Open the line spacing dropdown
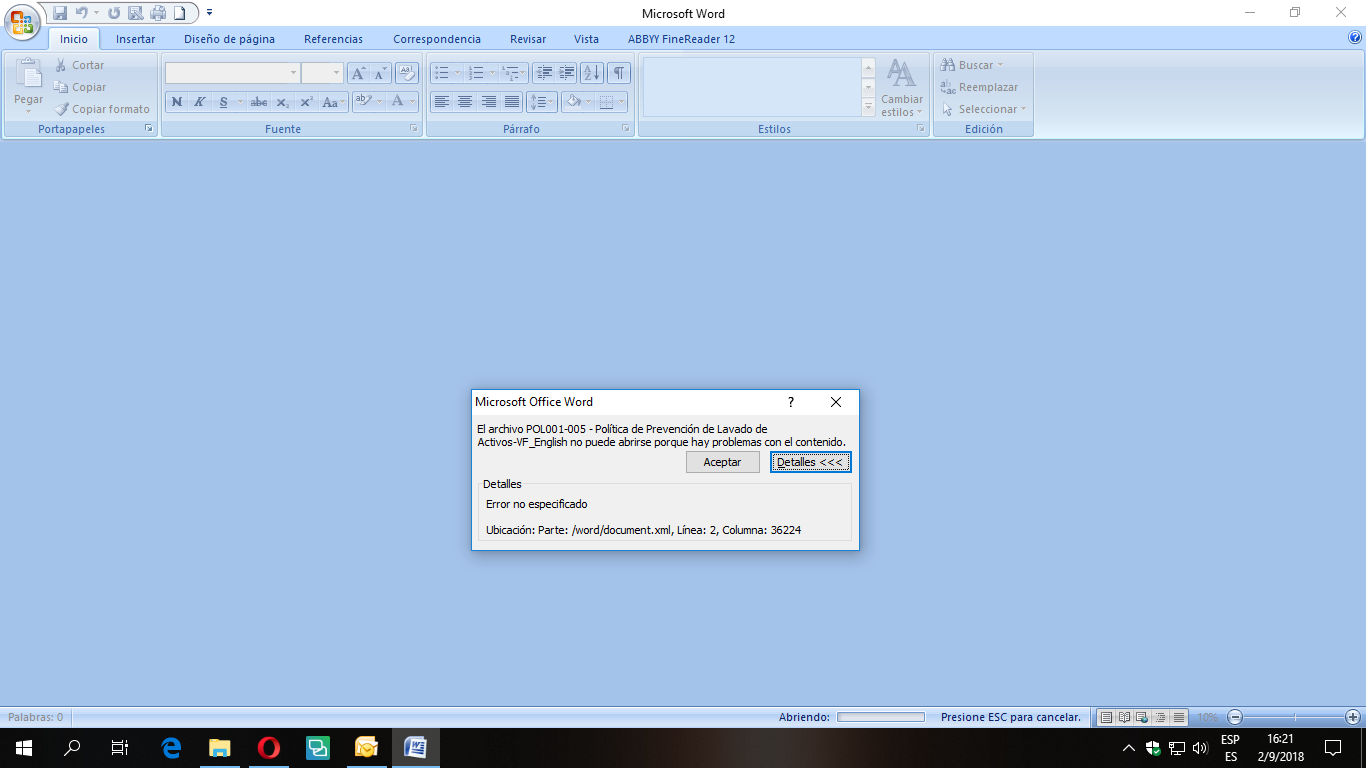 pos(542,102)
